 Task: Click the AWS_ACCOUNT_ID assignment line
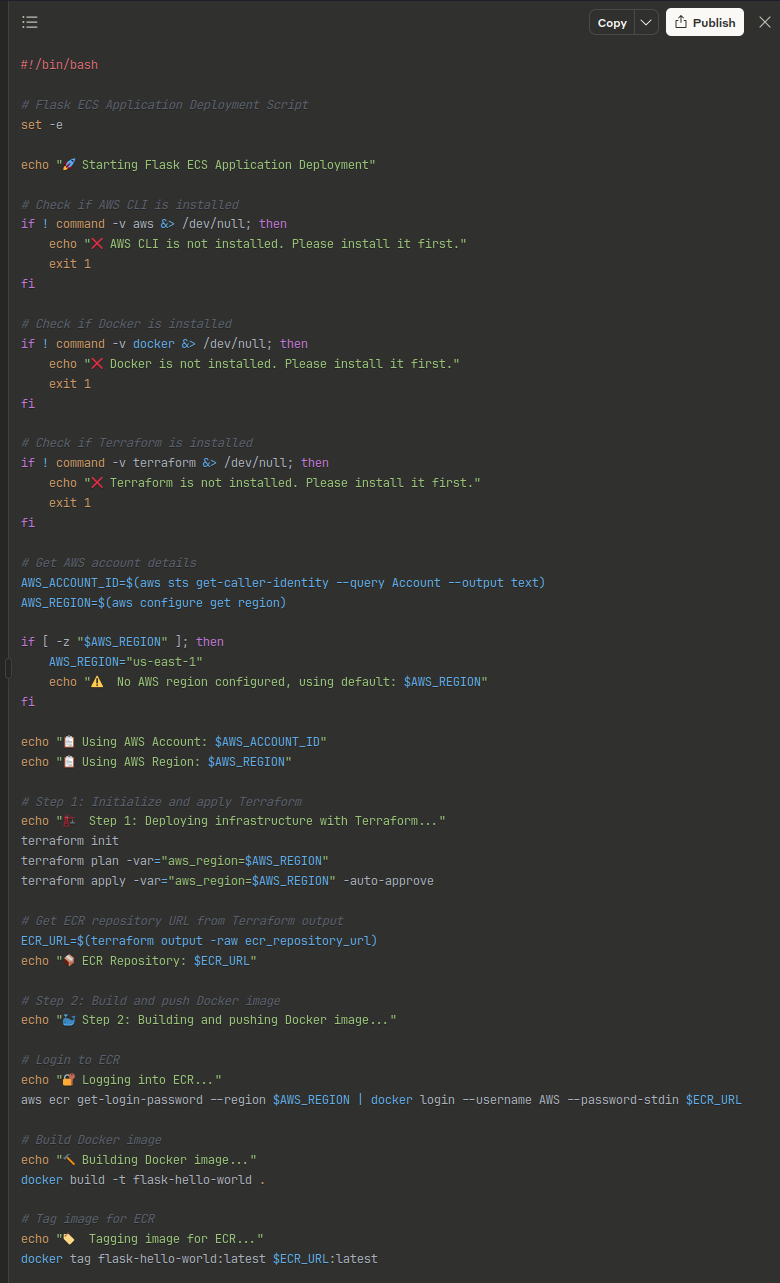283,583
